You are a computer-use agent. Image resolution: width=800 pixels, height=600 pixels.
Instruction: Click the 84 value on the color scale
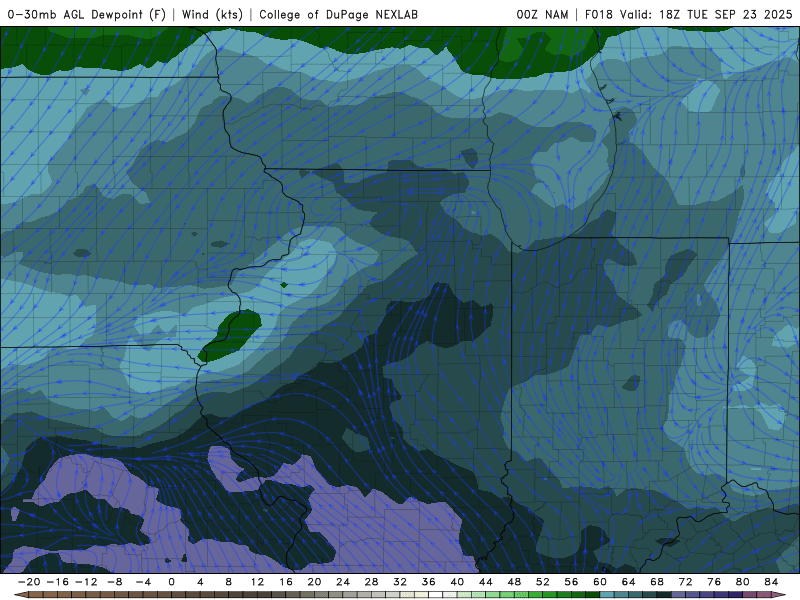coord(771,582)
